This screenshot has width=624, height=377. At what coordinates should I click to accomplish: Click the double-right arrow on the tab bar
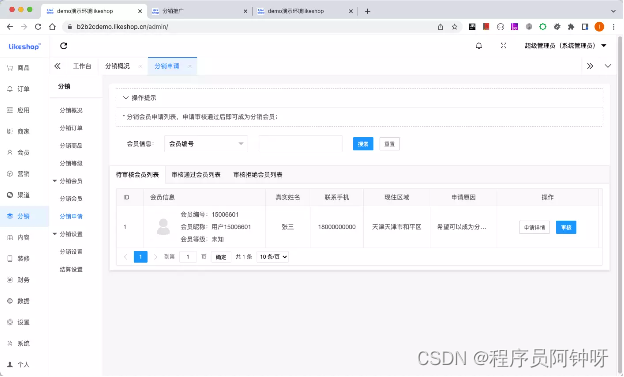[590, 66]
